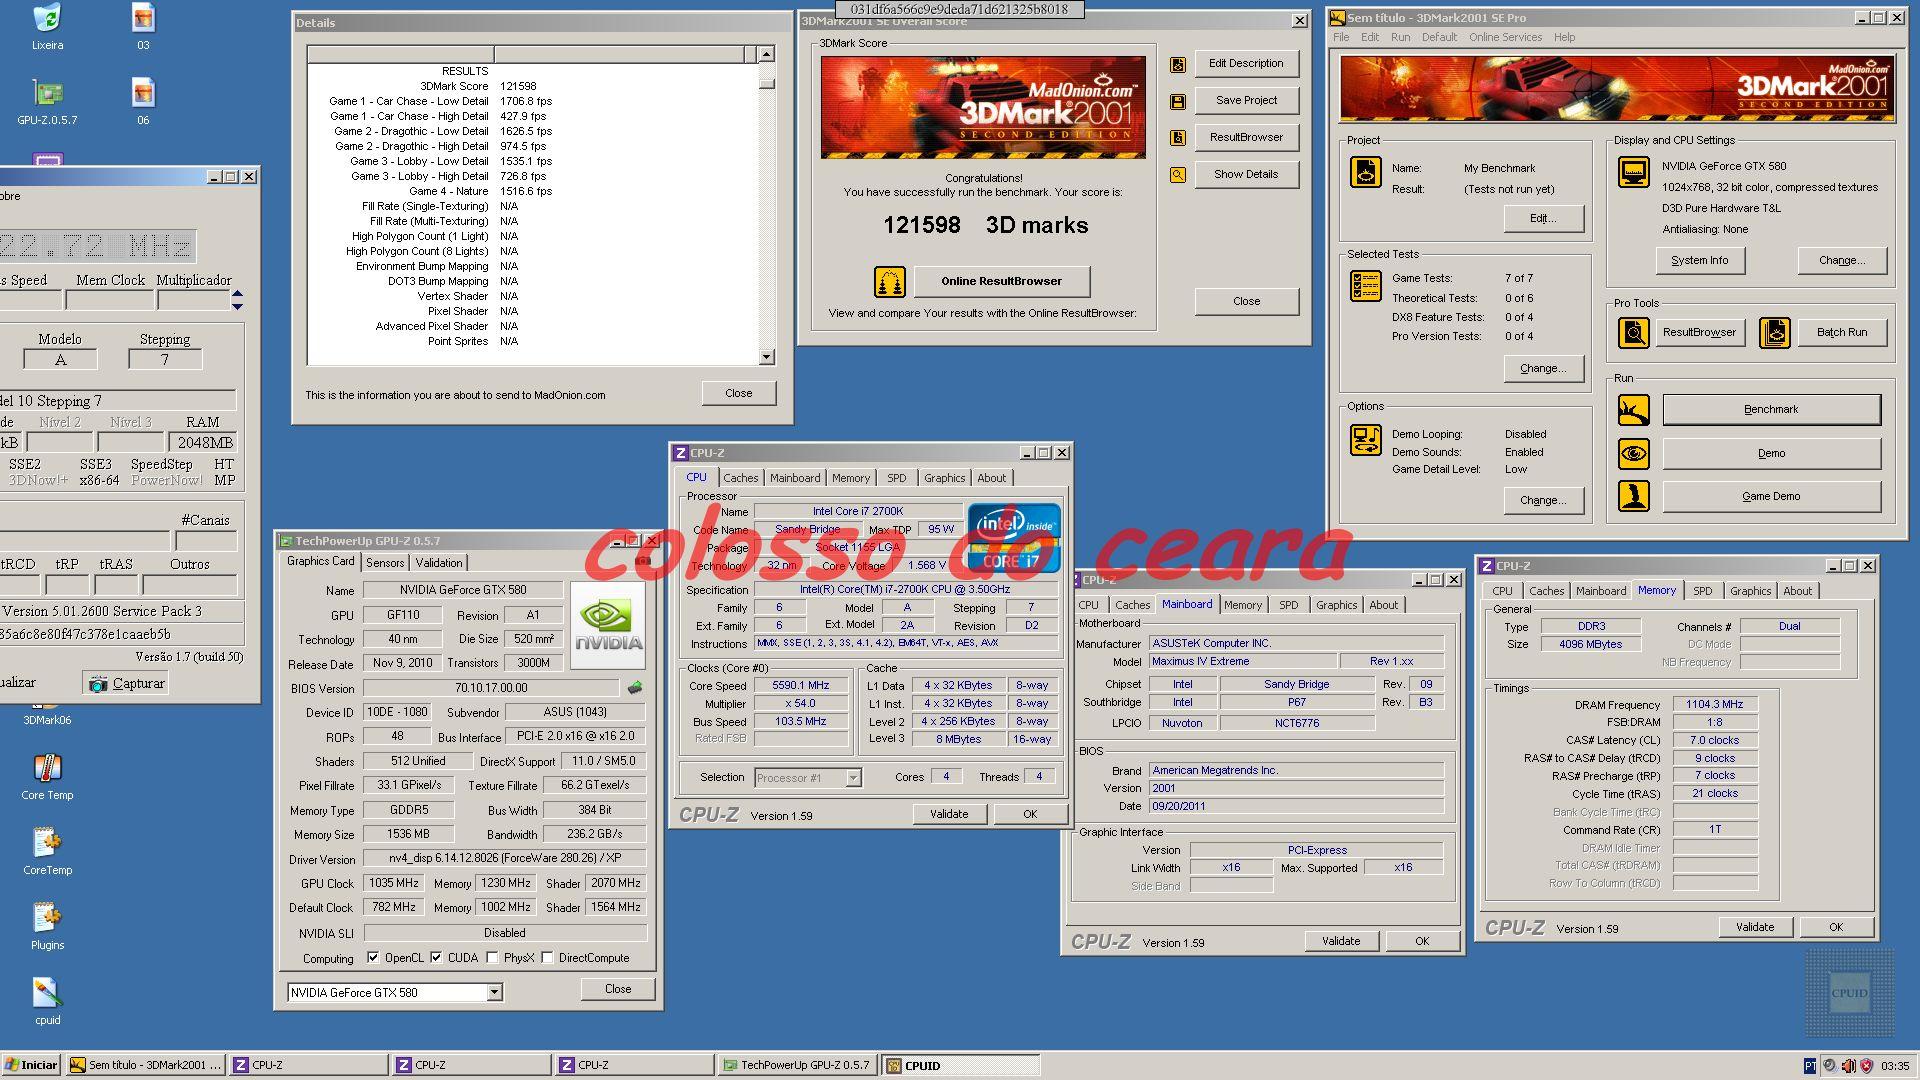
Task: Switch to SPD tab in CPU-Z Memory window
Action: click(1702, 591)
